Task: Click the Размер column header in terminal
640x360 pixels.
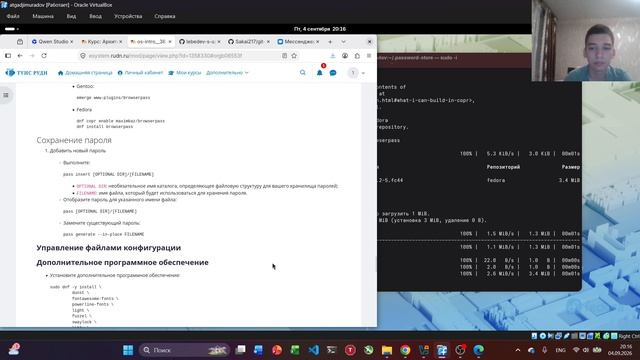Action: pyautogui.click(x=571, y=167)
